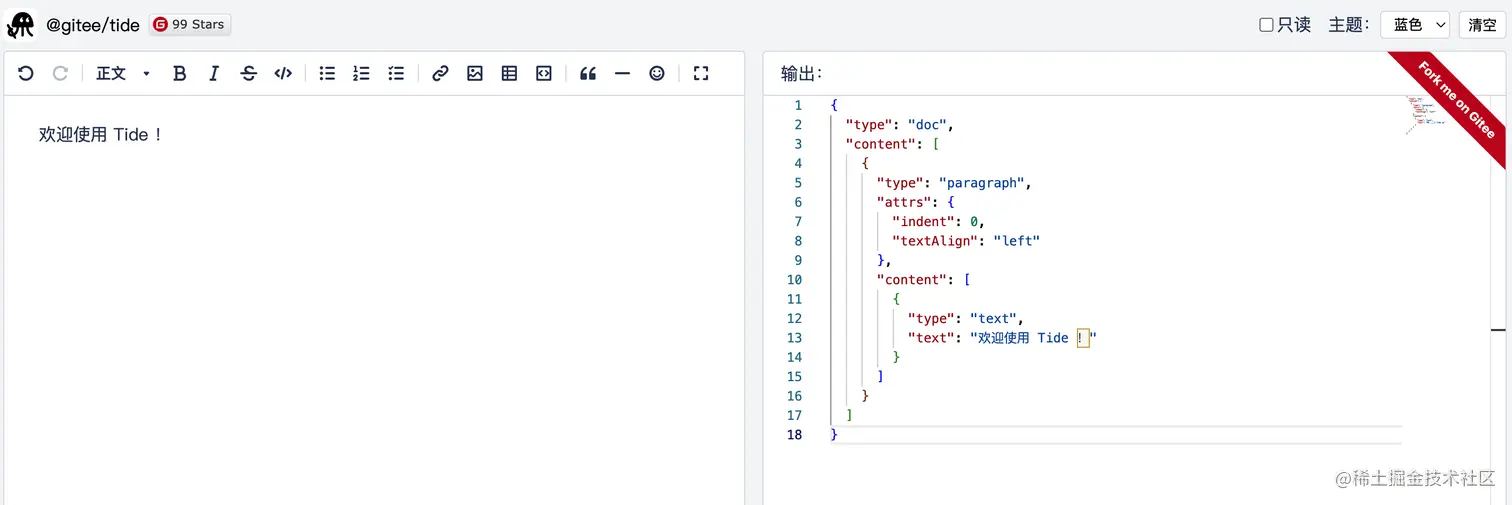
Task: Click the "type": "doc" line
Action: (899, 125)
